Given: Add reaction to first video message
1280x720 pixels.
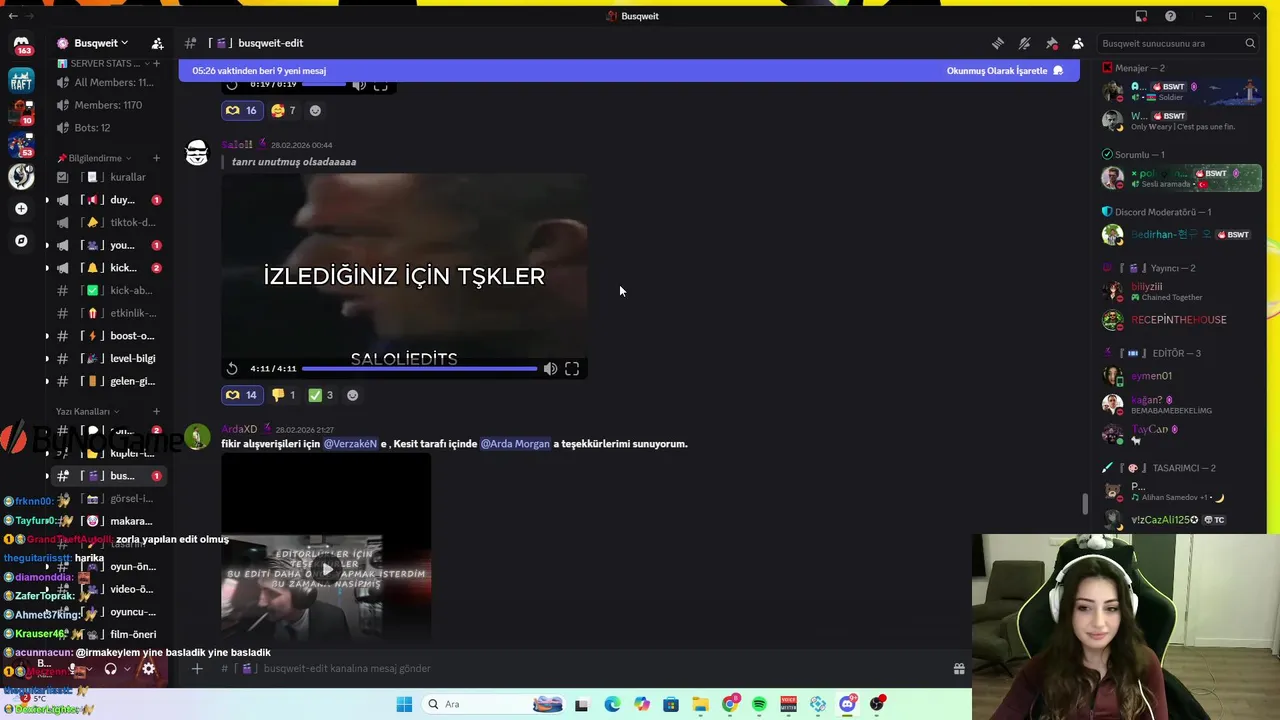Looking at the screenshot, I should click(x=315, y=110).
